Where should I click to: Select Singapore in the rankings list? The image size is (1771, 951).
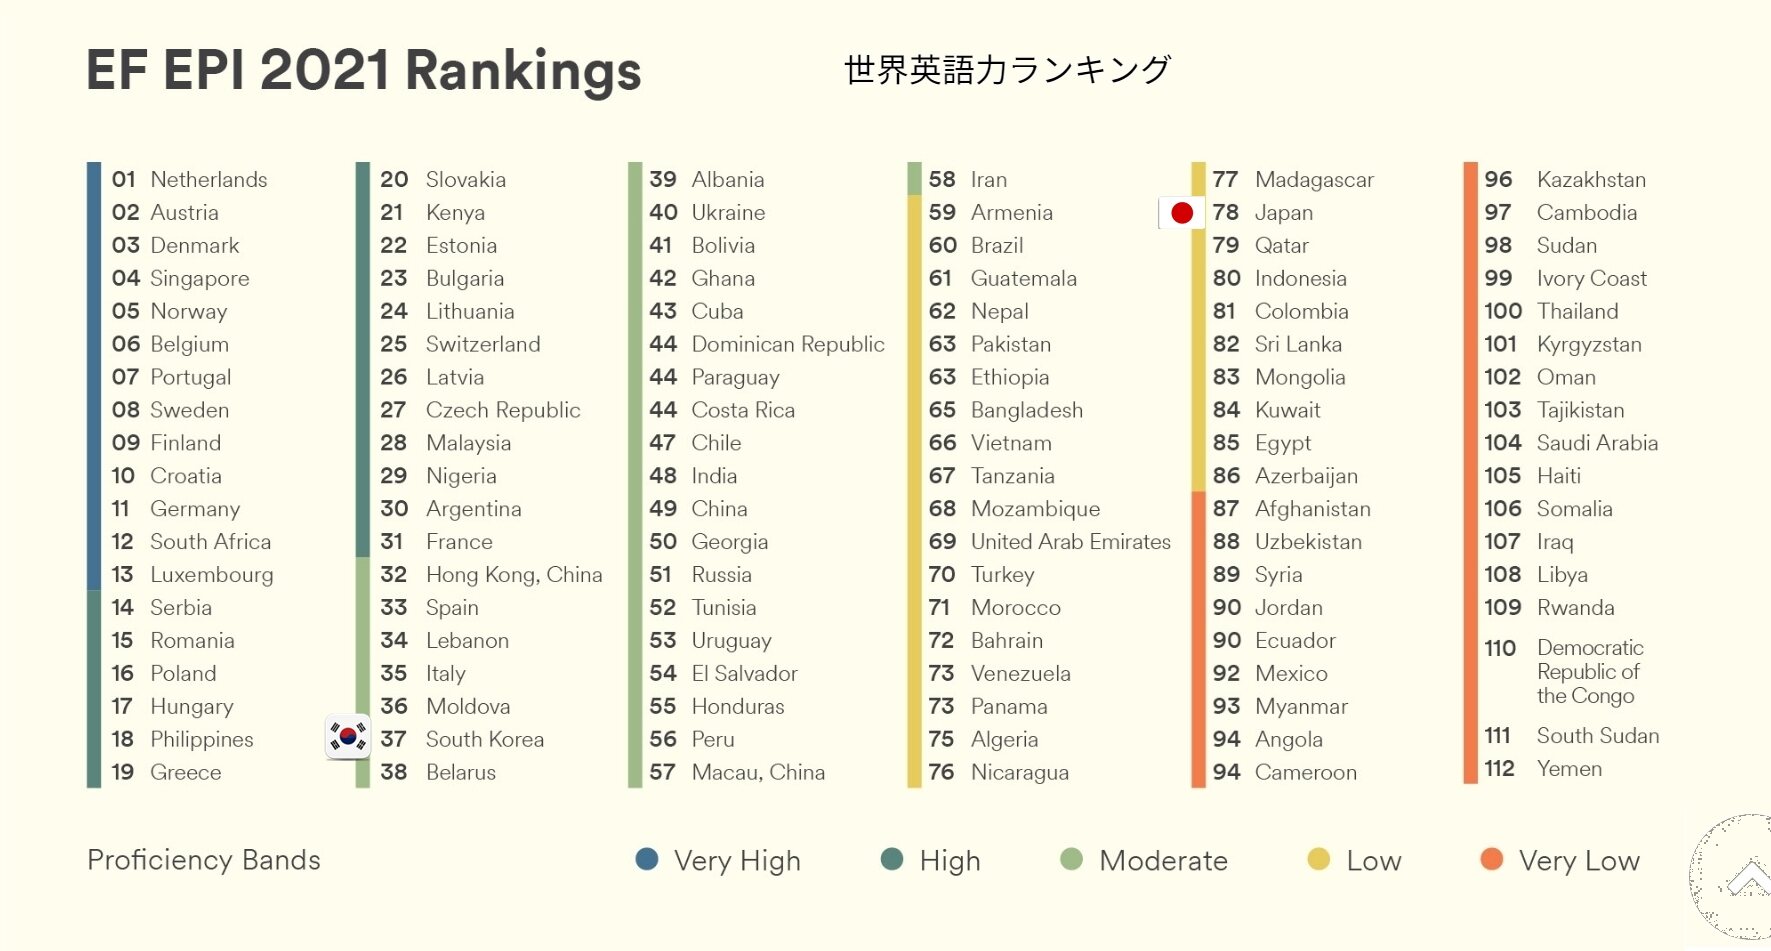pos(199,279)
